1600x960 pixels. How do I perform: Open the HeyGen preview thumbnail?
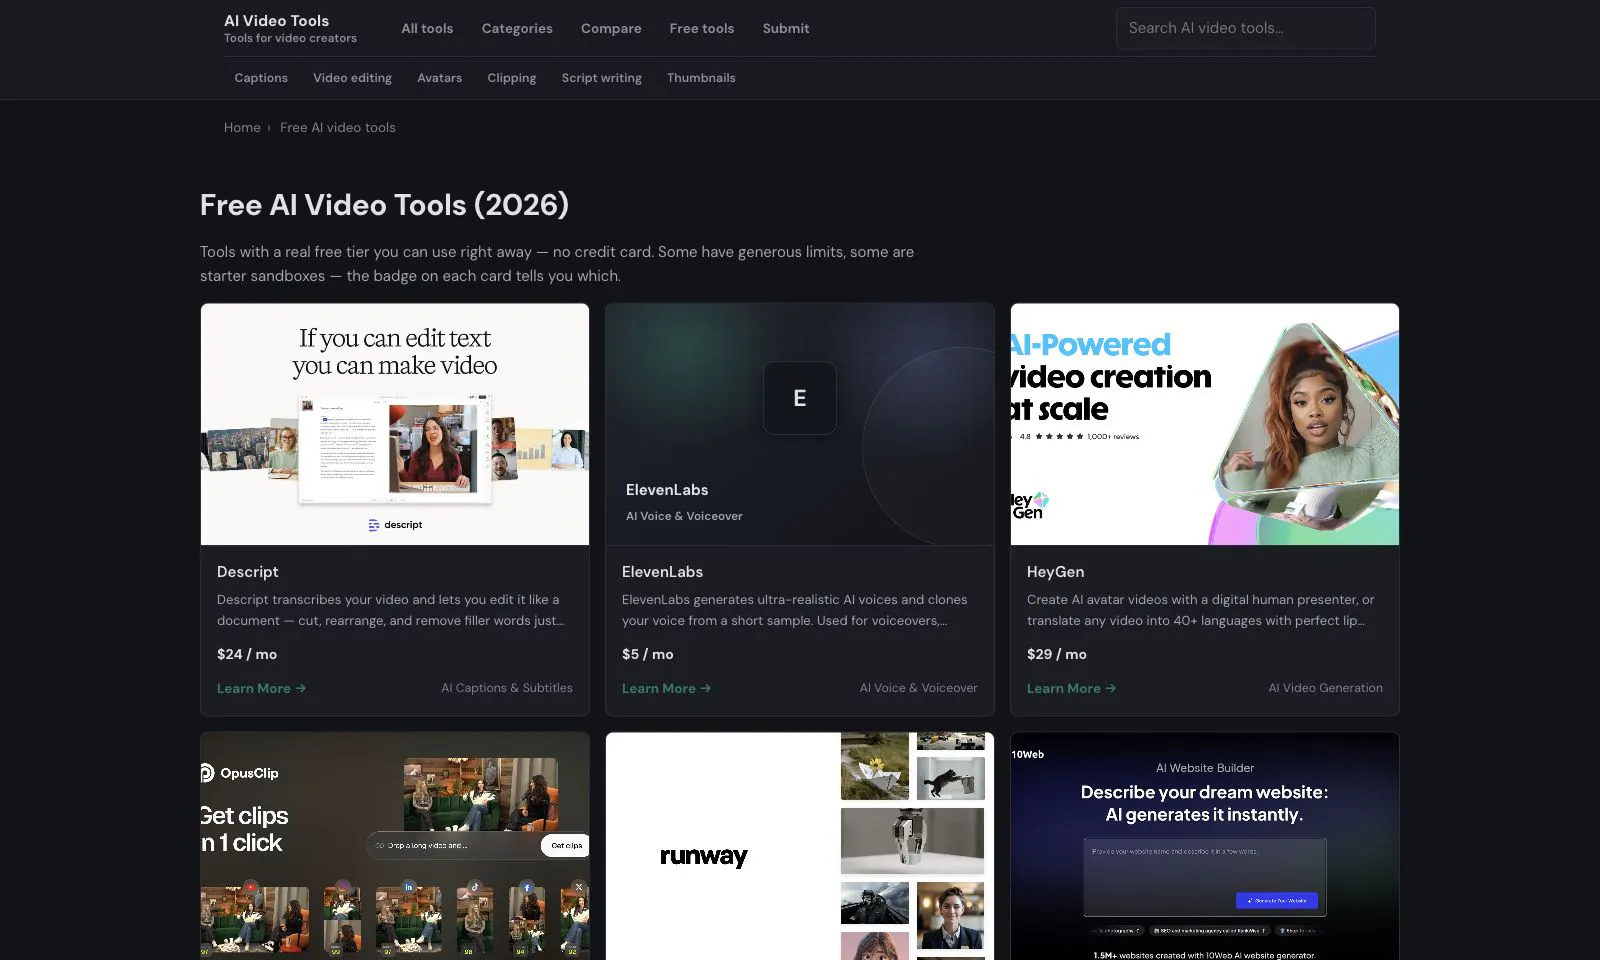click(x=1205, y=424)
